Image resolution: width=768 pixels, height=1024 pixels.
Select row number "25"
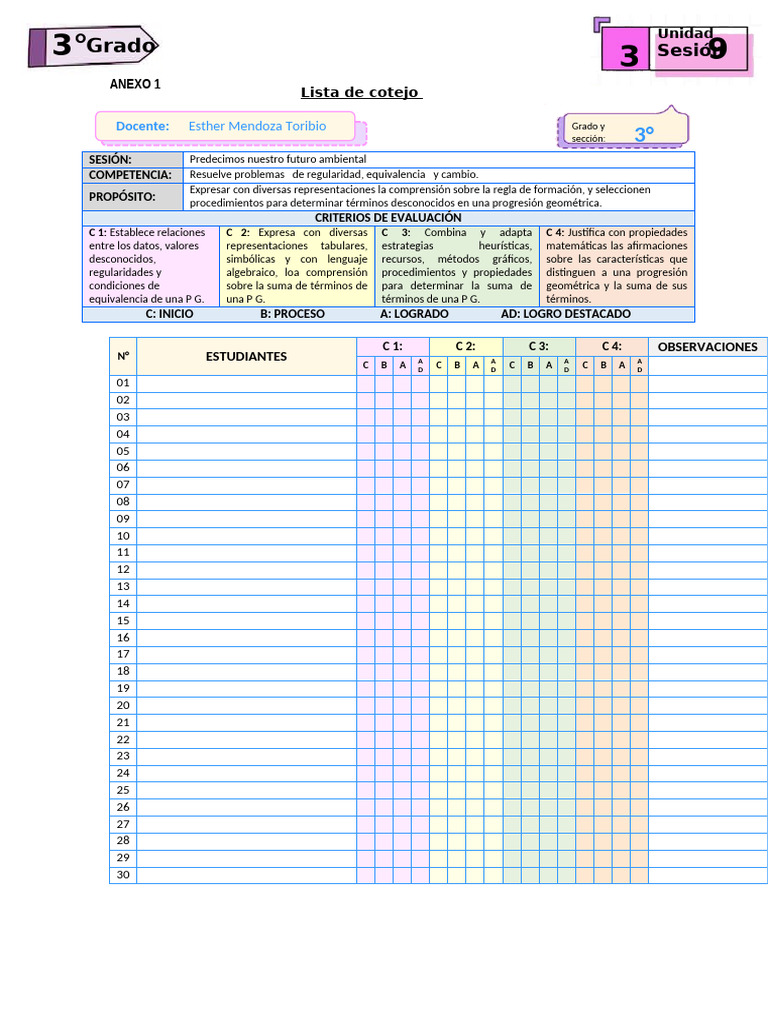pyautogui.click(x=123, y=790)
